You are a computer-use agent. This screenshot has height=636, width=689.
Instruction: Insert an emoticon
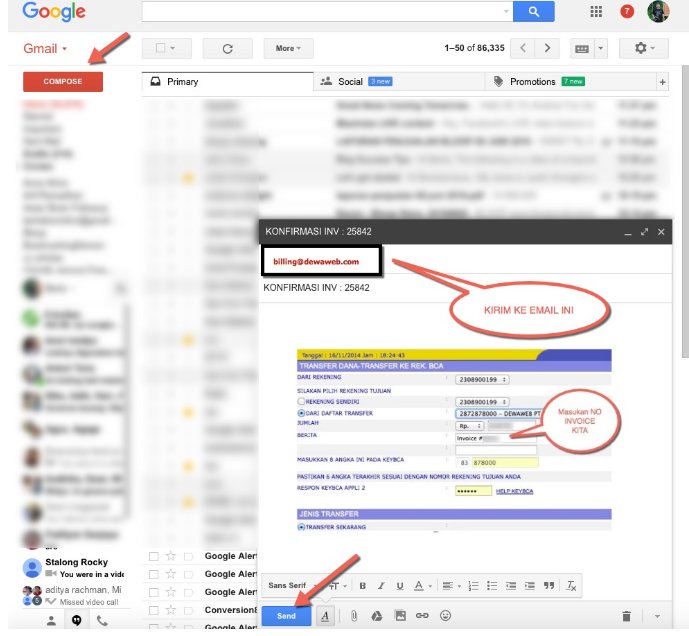[x=445, y=616]
